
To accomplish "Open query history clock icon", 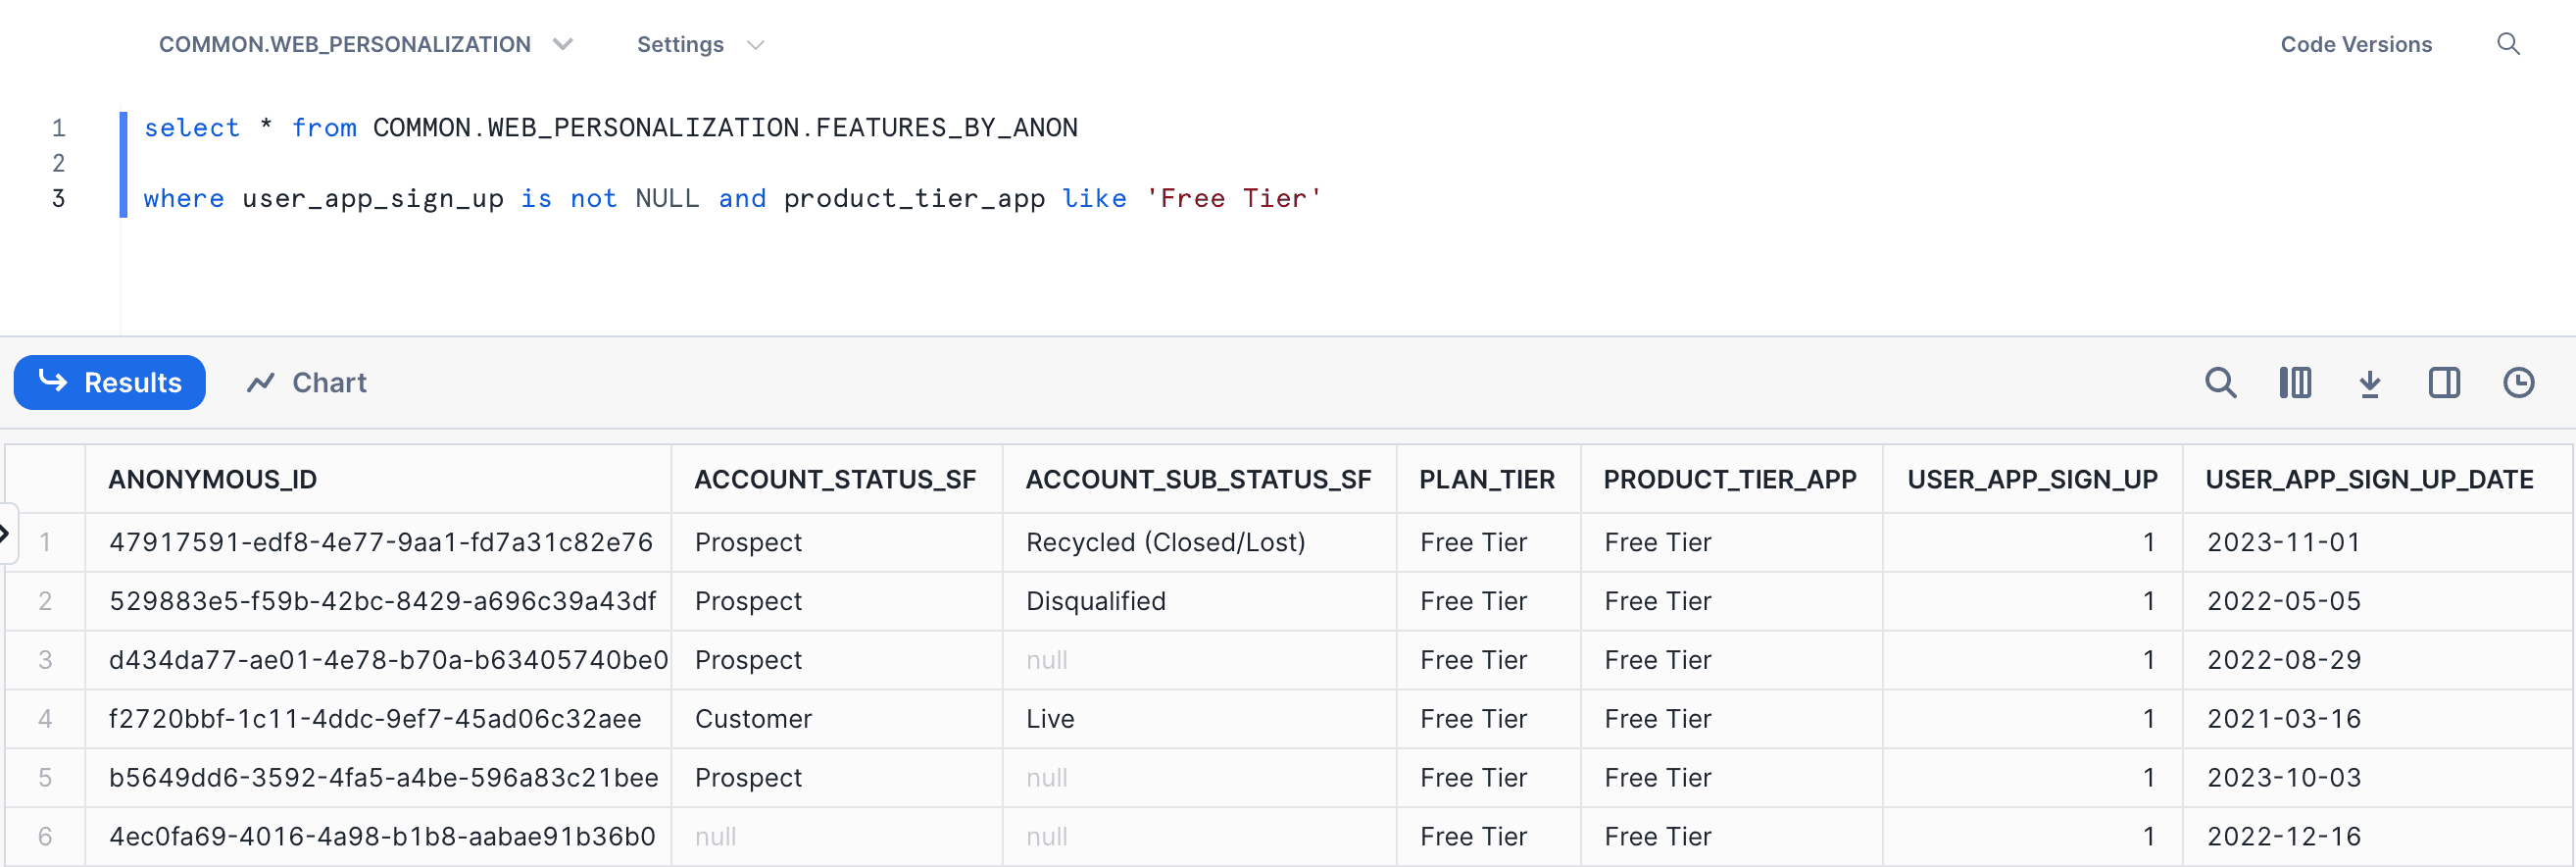I will coord(2518,383).
